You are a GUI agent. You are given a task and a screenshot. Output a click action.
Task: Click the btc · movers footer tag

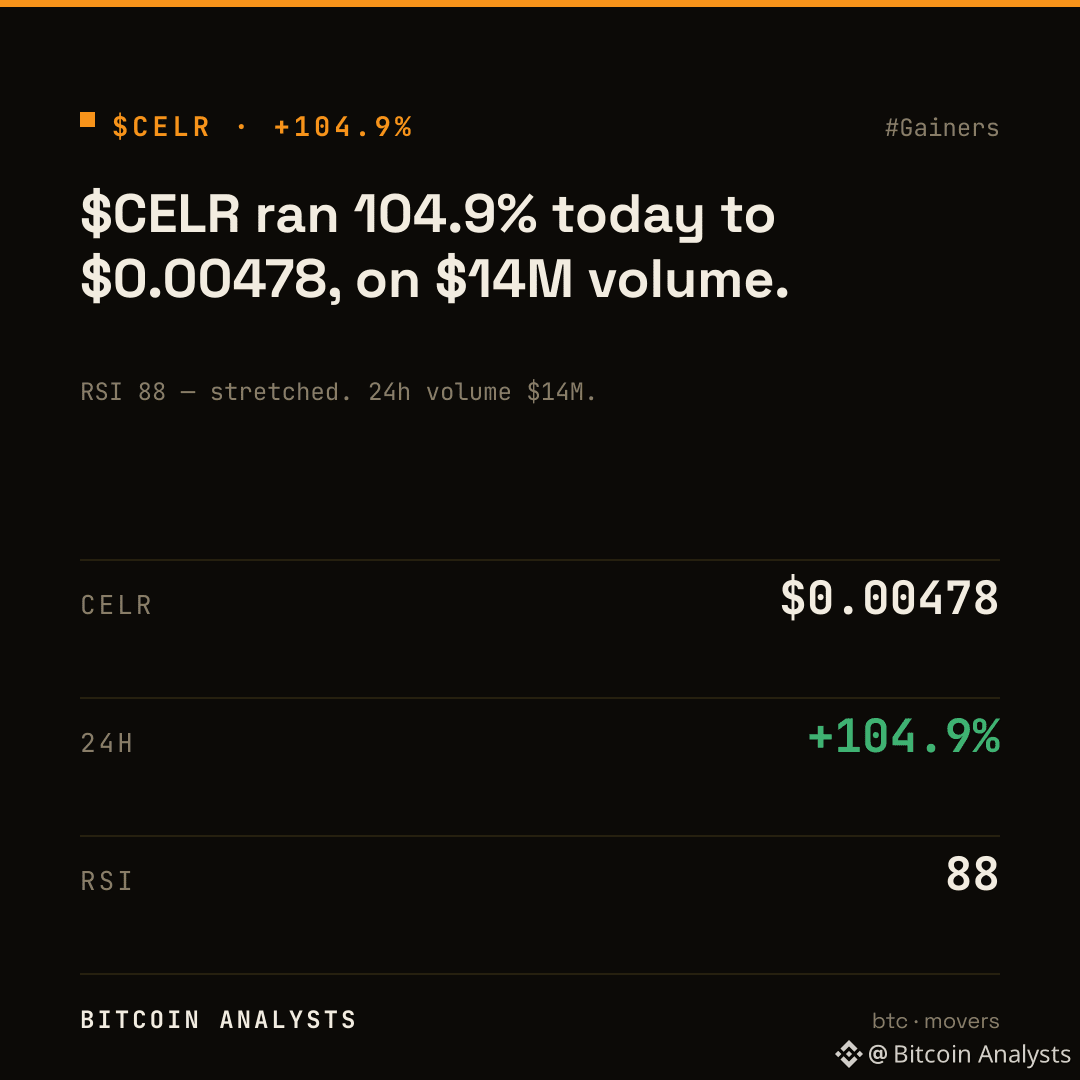[x=935, y=1021]
